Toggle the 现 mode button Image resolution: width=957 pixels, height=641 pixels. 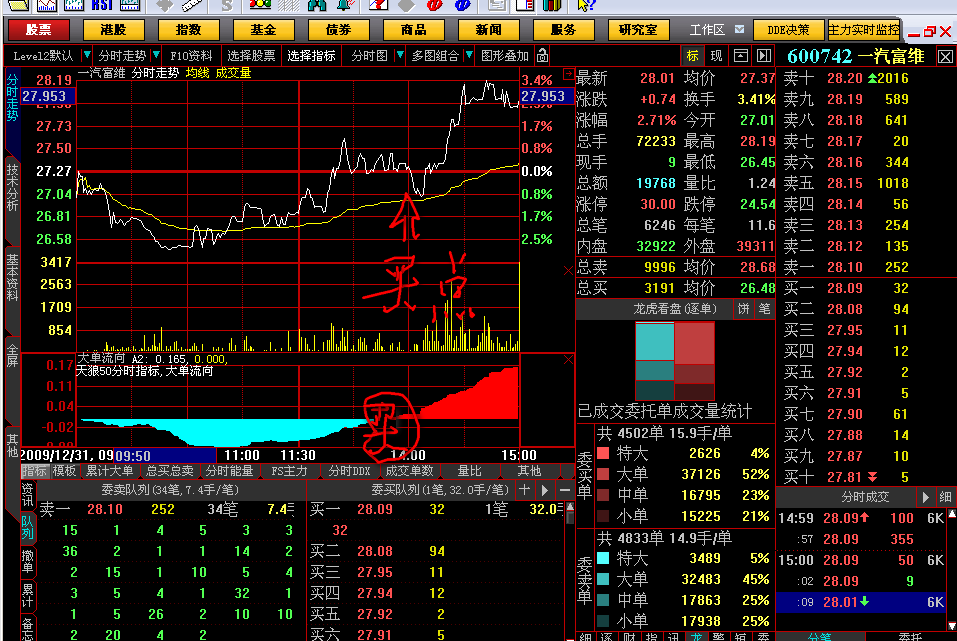point(716,56)
